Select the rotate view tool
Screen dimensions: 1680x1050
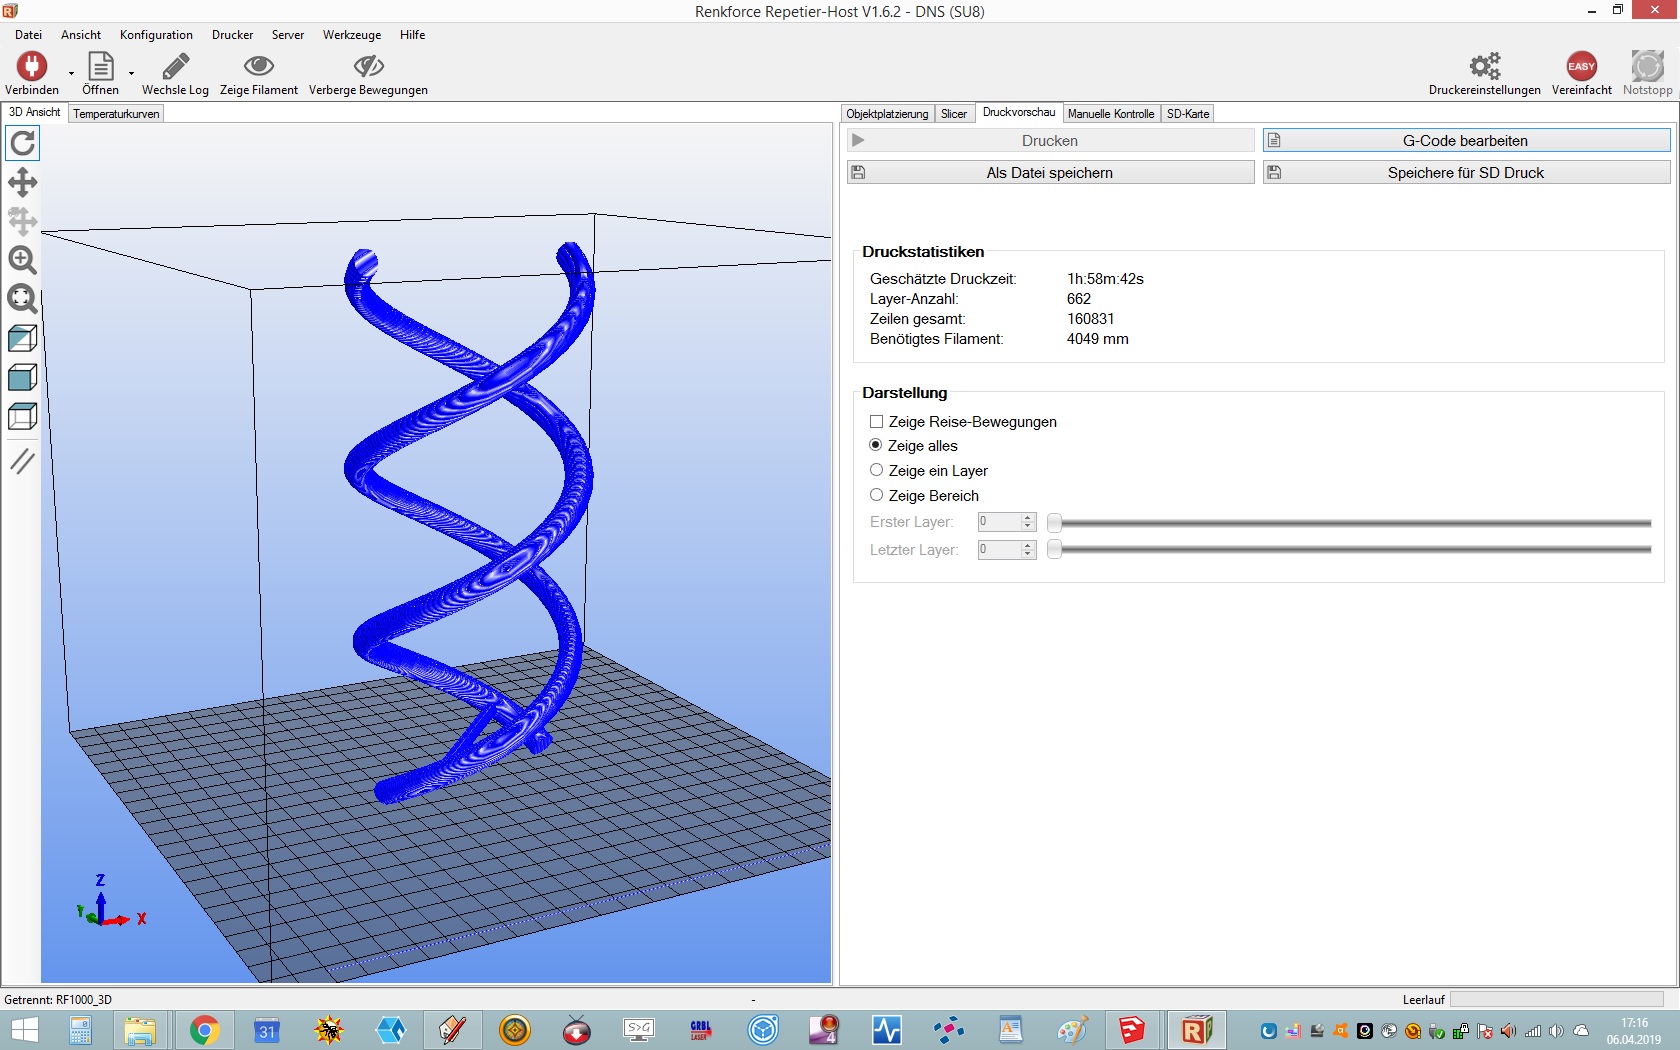pos(22,144)
